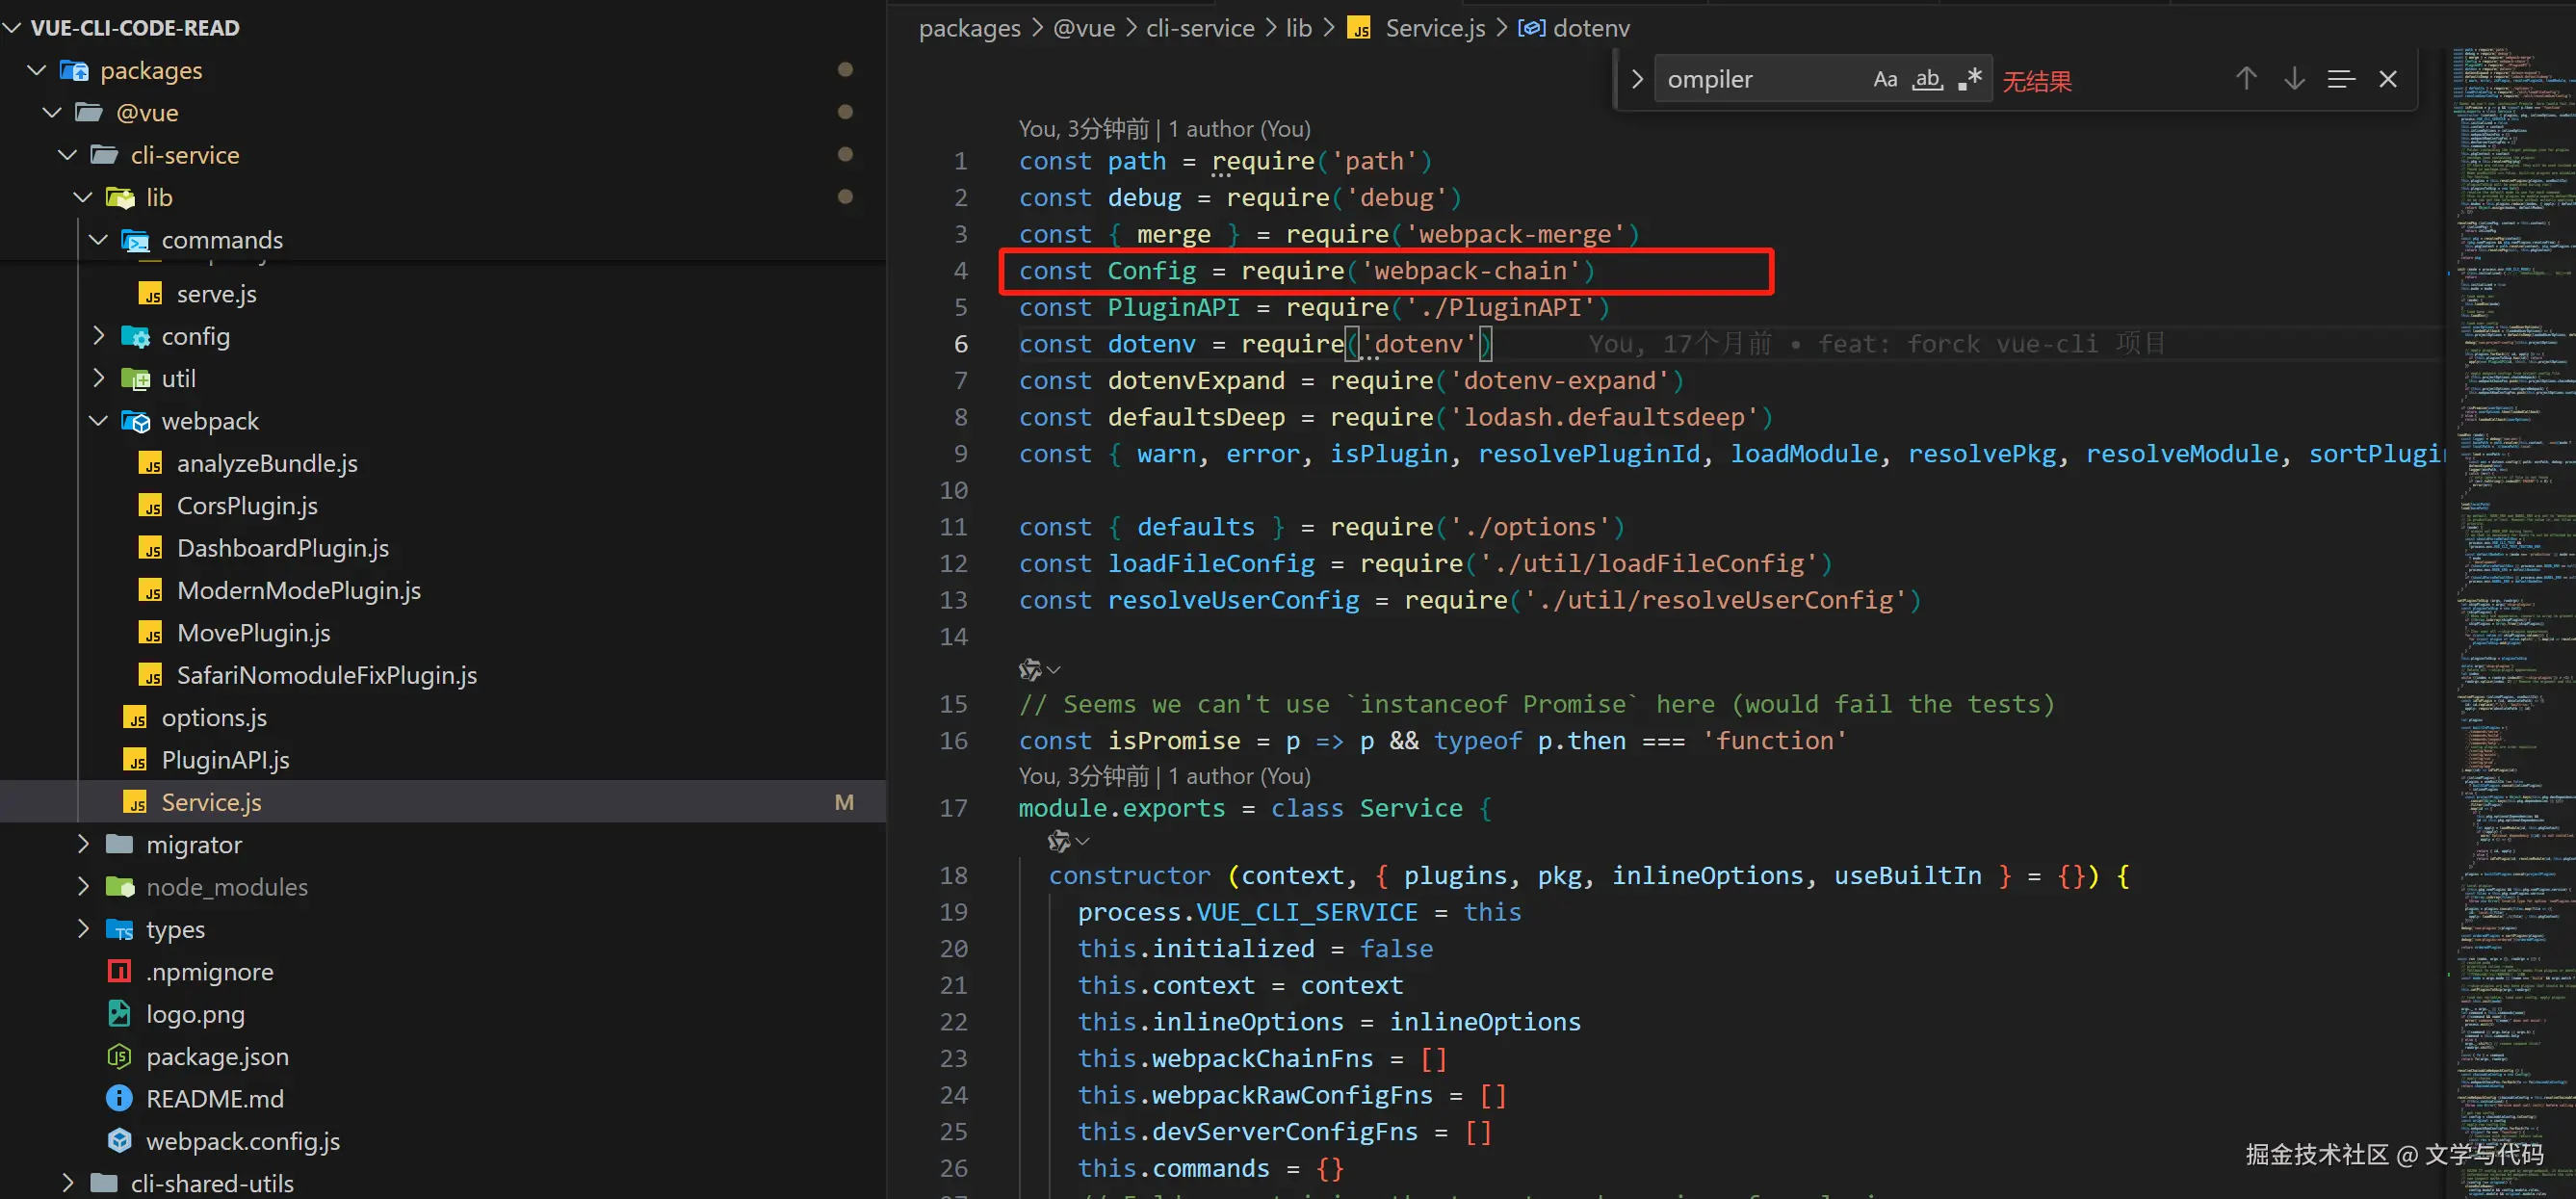Click Find in Selection icon

(x=2340, y=79)
